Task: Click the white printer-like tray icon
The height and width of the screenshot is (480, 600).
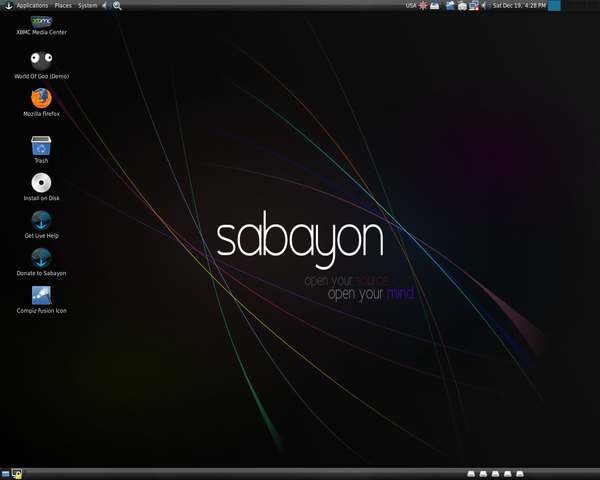Action: [x=462, y=6]
